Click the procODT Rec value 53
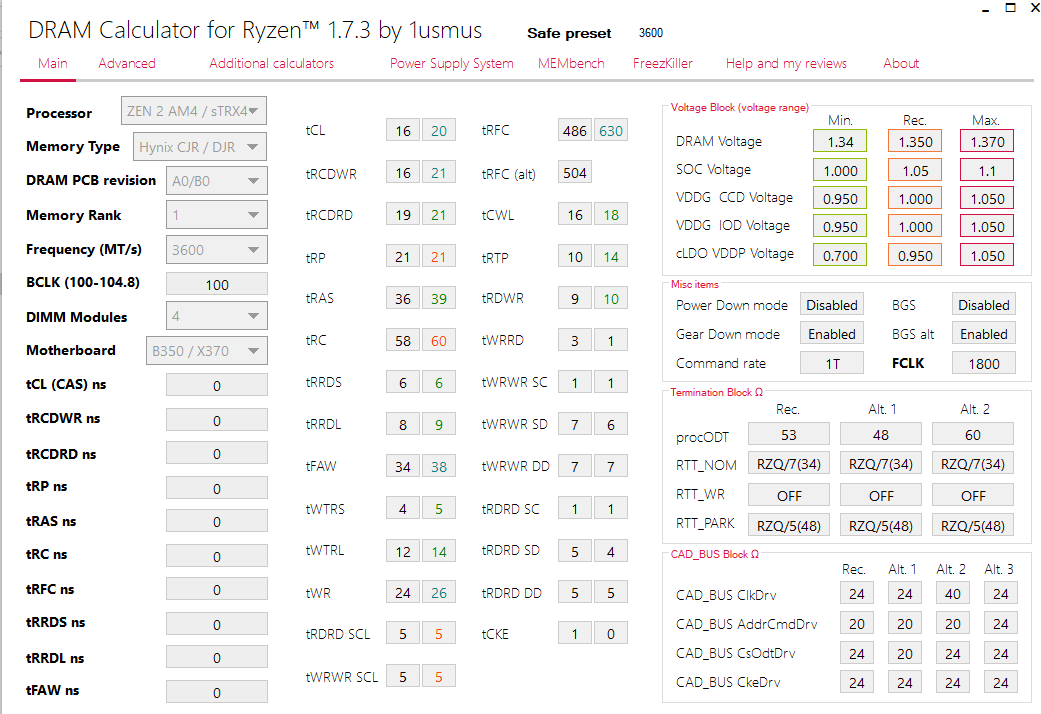Viewport: 1041px width, 714px height. tap(789, 434)
